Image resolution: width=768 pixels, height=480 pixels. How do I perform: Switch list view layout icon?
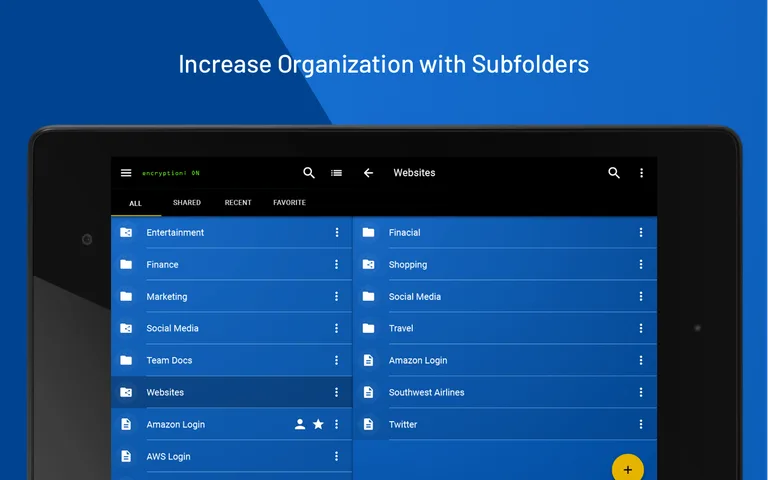coord(336,173)
